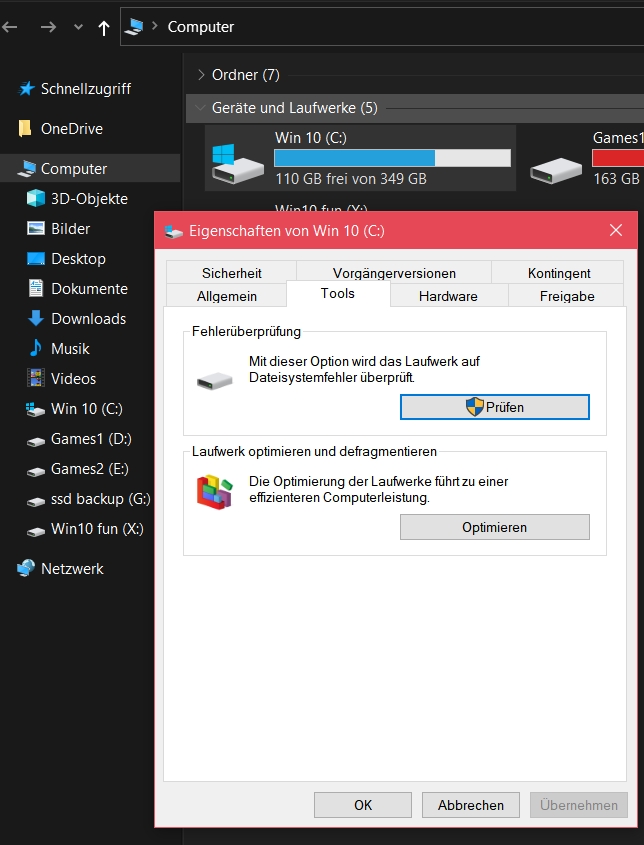Select Schnellzugriff label in sidebar
The width and height of the screenshot is (644, 845).
click(x=86, y=89)
